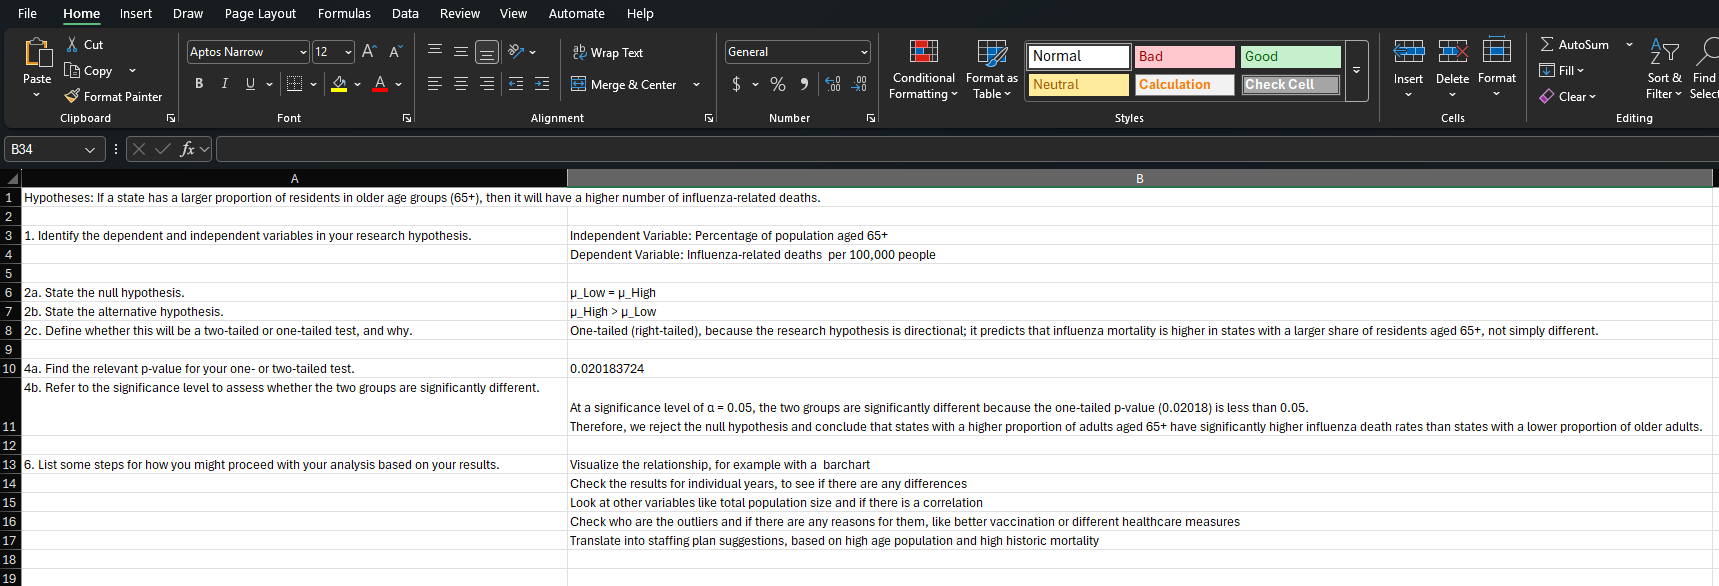
Task: Apply the red font color
Action: point(380,84)
